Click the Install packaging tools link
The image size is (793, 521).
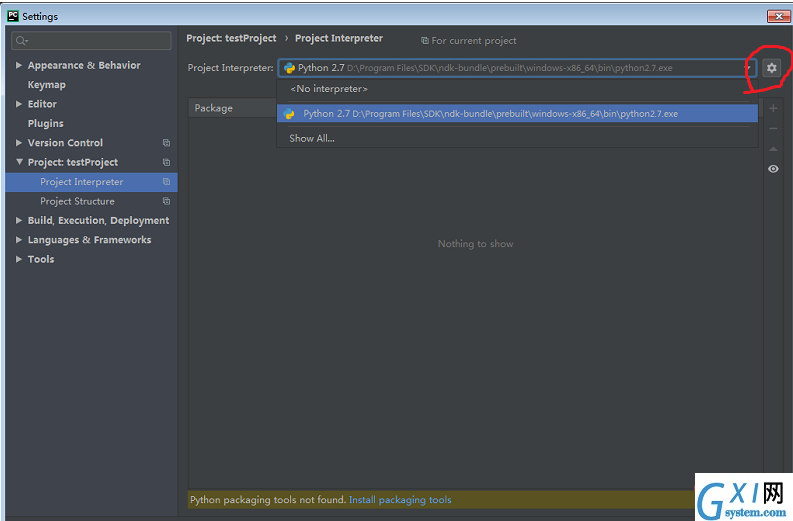(x=400, y=500)
